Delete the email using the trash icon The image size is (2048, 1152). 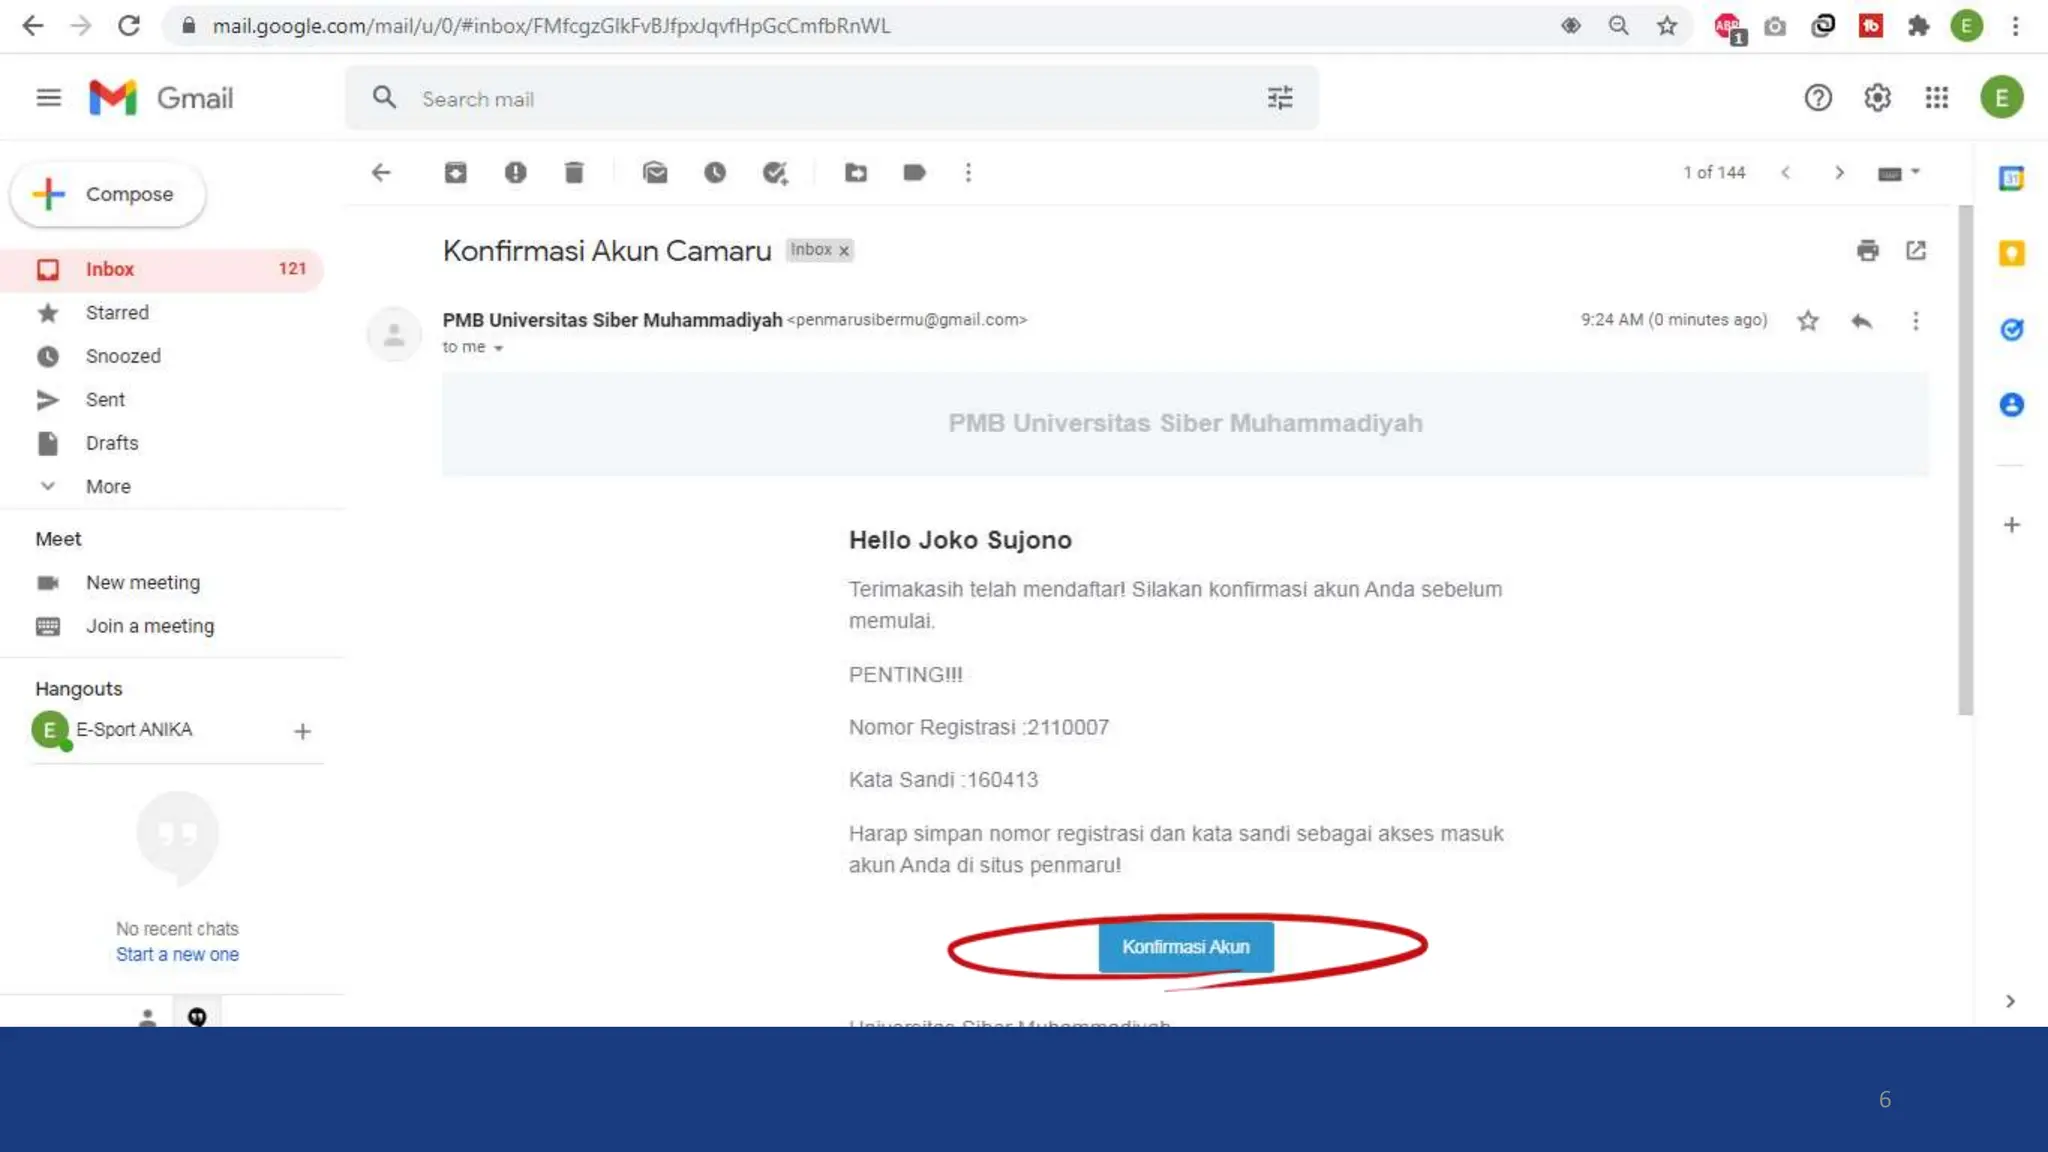click(x=574, y=173)
